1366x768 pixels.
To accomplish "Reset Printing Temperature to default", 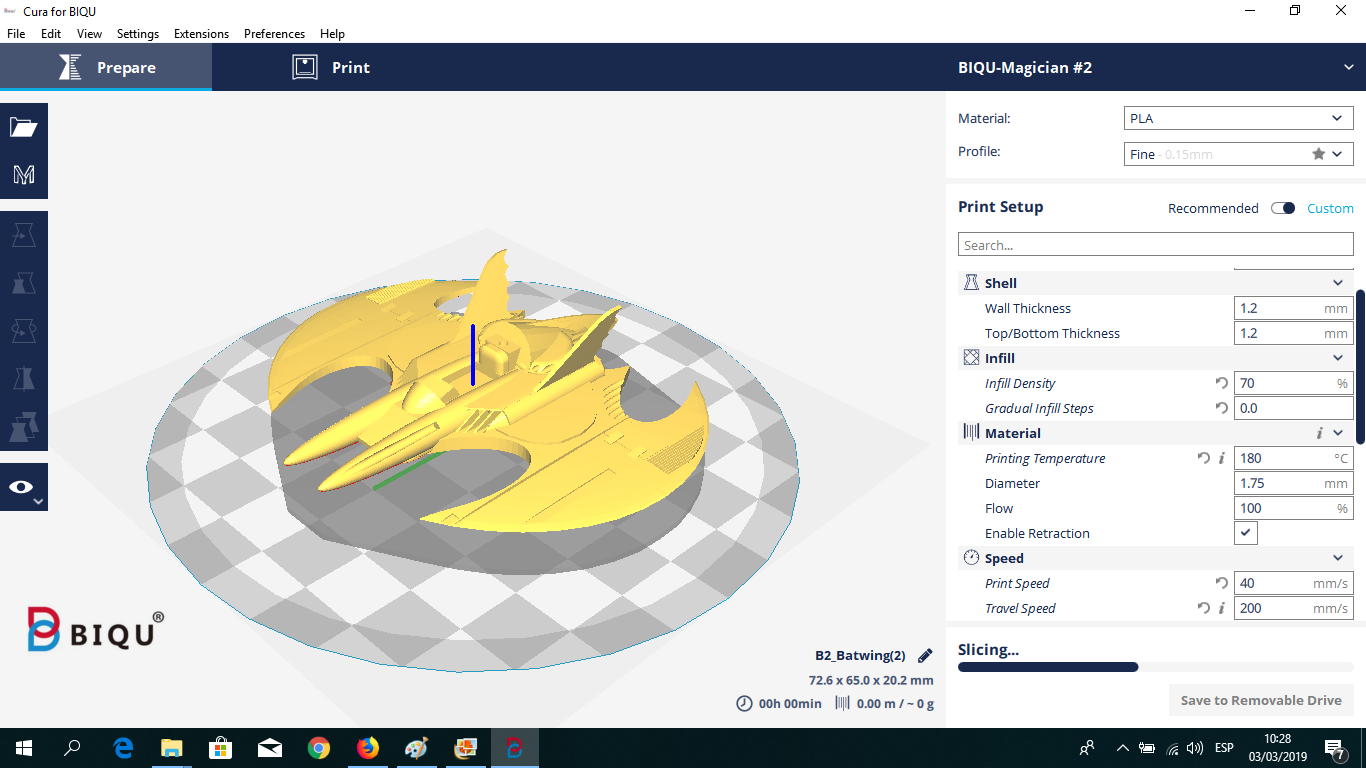I will 1204,458.
